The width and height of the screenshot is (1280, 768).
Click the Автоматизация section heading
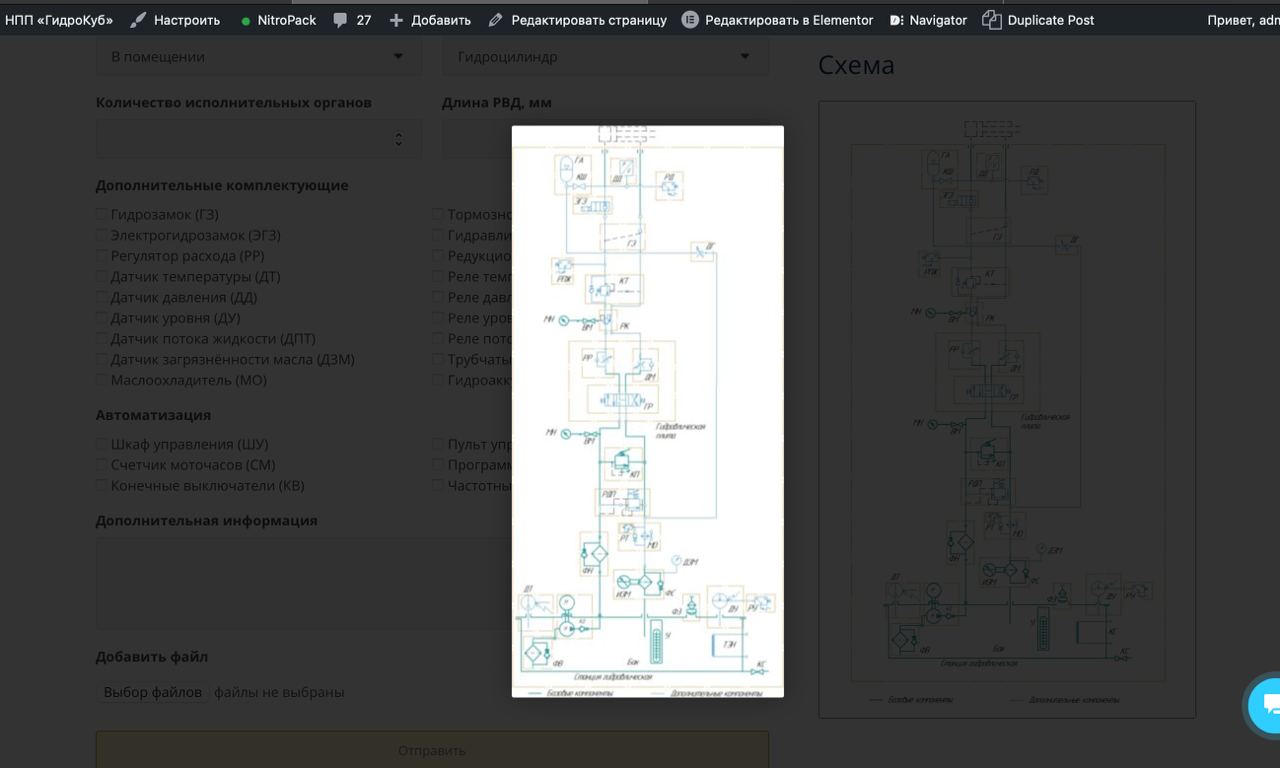[153, 415]
